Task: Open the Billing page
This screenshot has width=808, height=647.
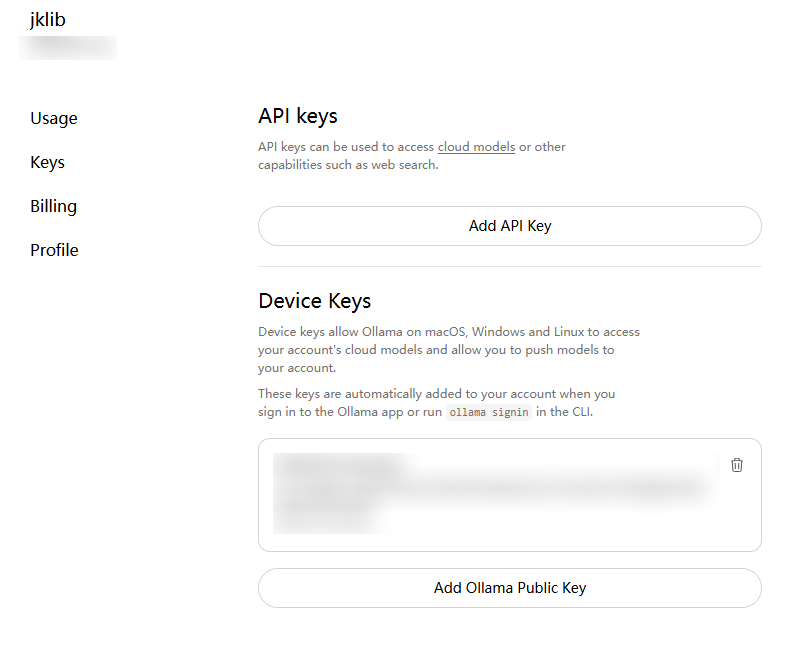Action: [54, 206]
